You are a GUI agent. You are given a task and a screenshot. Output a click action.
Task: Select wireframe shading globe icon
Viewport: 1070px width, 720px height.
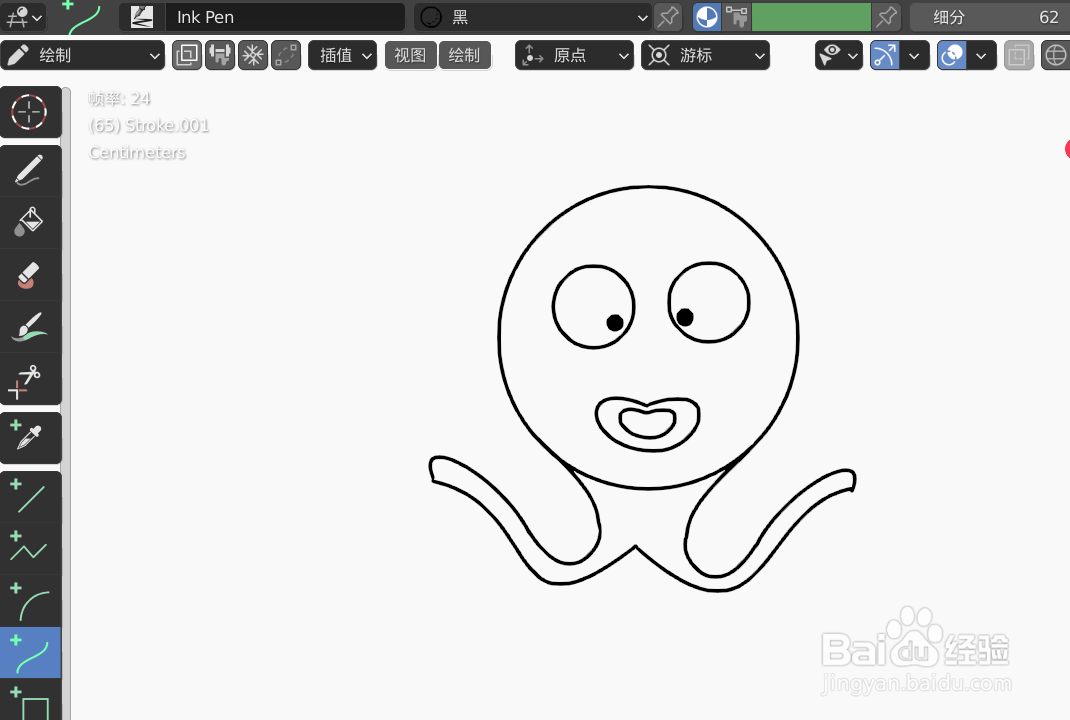click(1056, 55)
